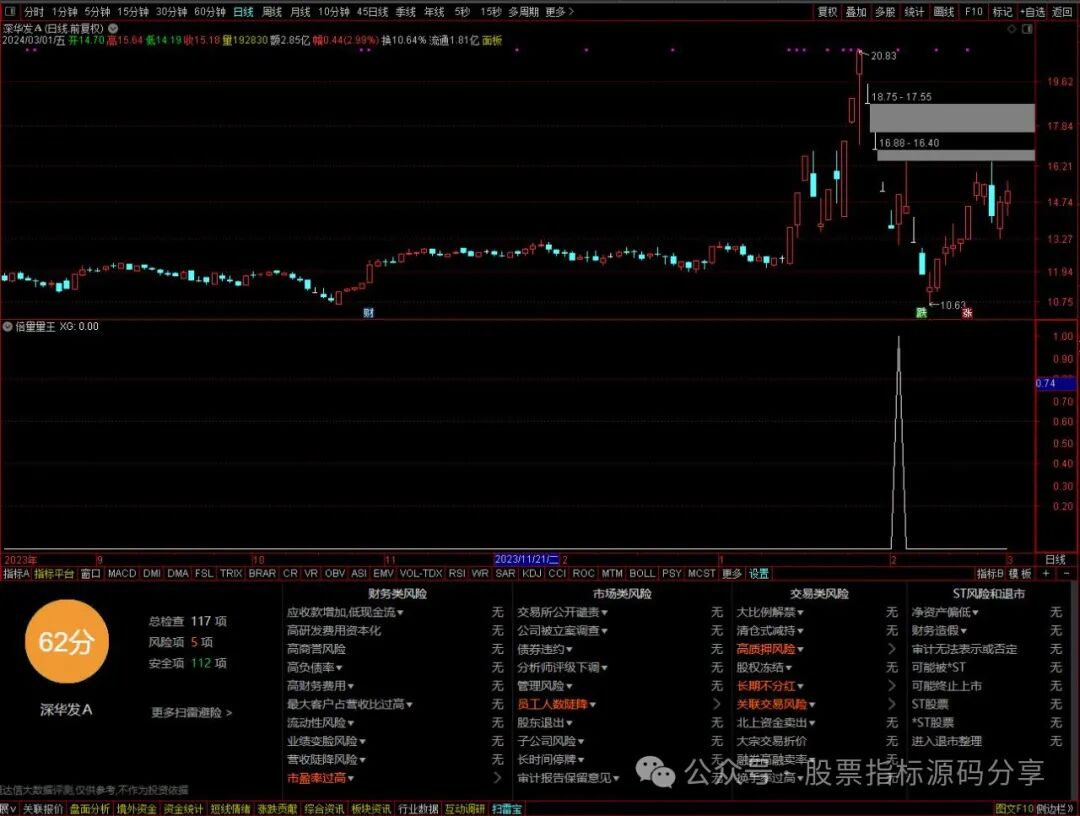The height and width of the screenshot is (816, 1080).
Task: Switch chart to 月线 monthly period
Action: 300,12
